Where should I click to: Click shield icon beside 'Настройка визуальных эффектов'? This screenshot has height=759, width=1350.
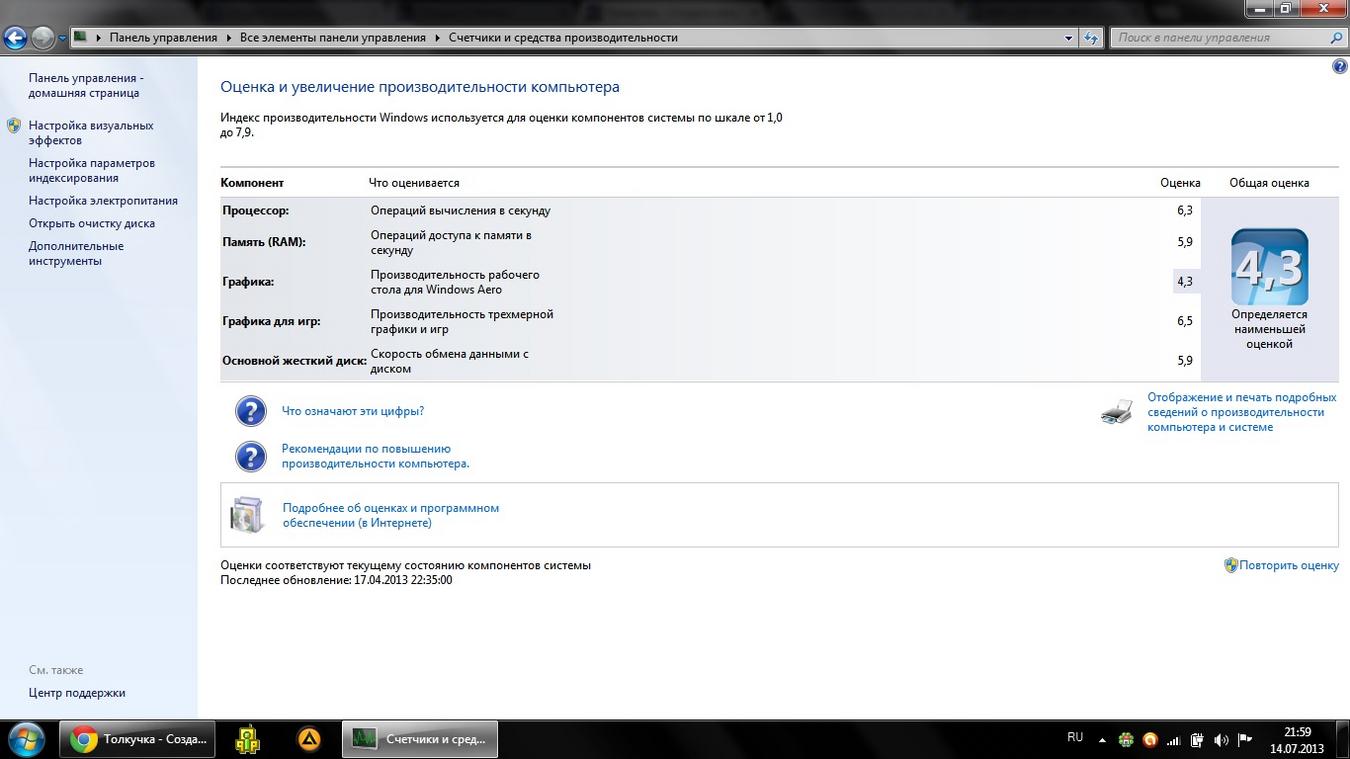14,126
